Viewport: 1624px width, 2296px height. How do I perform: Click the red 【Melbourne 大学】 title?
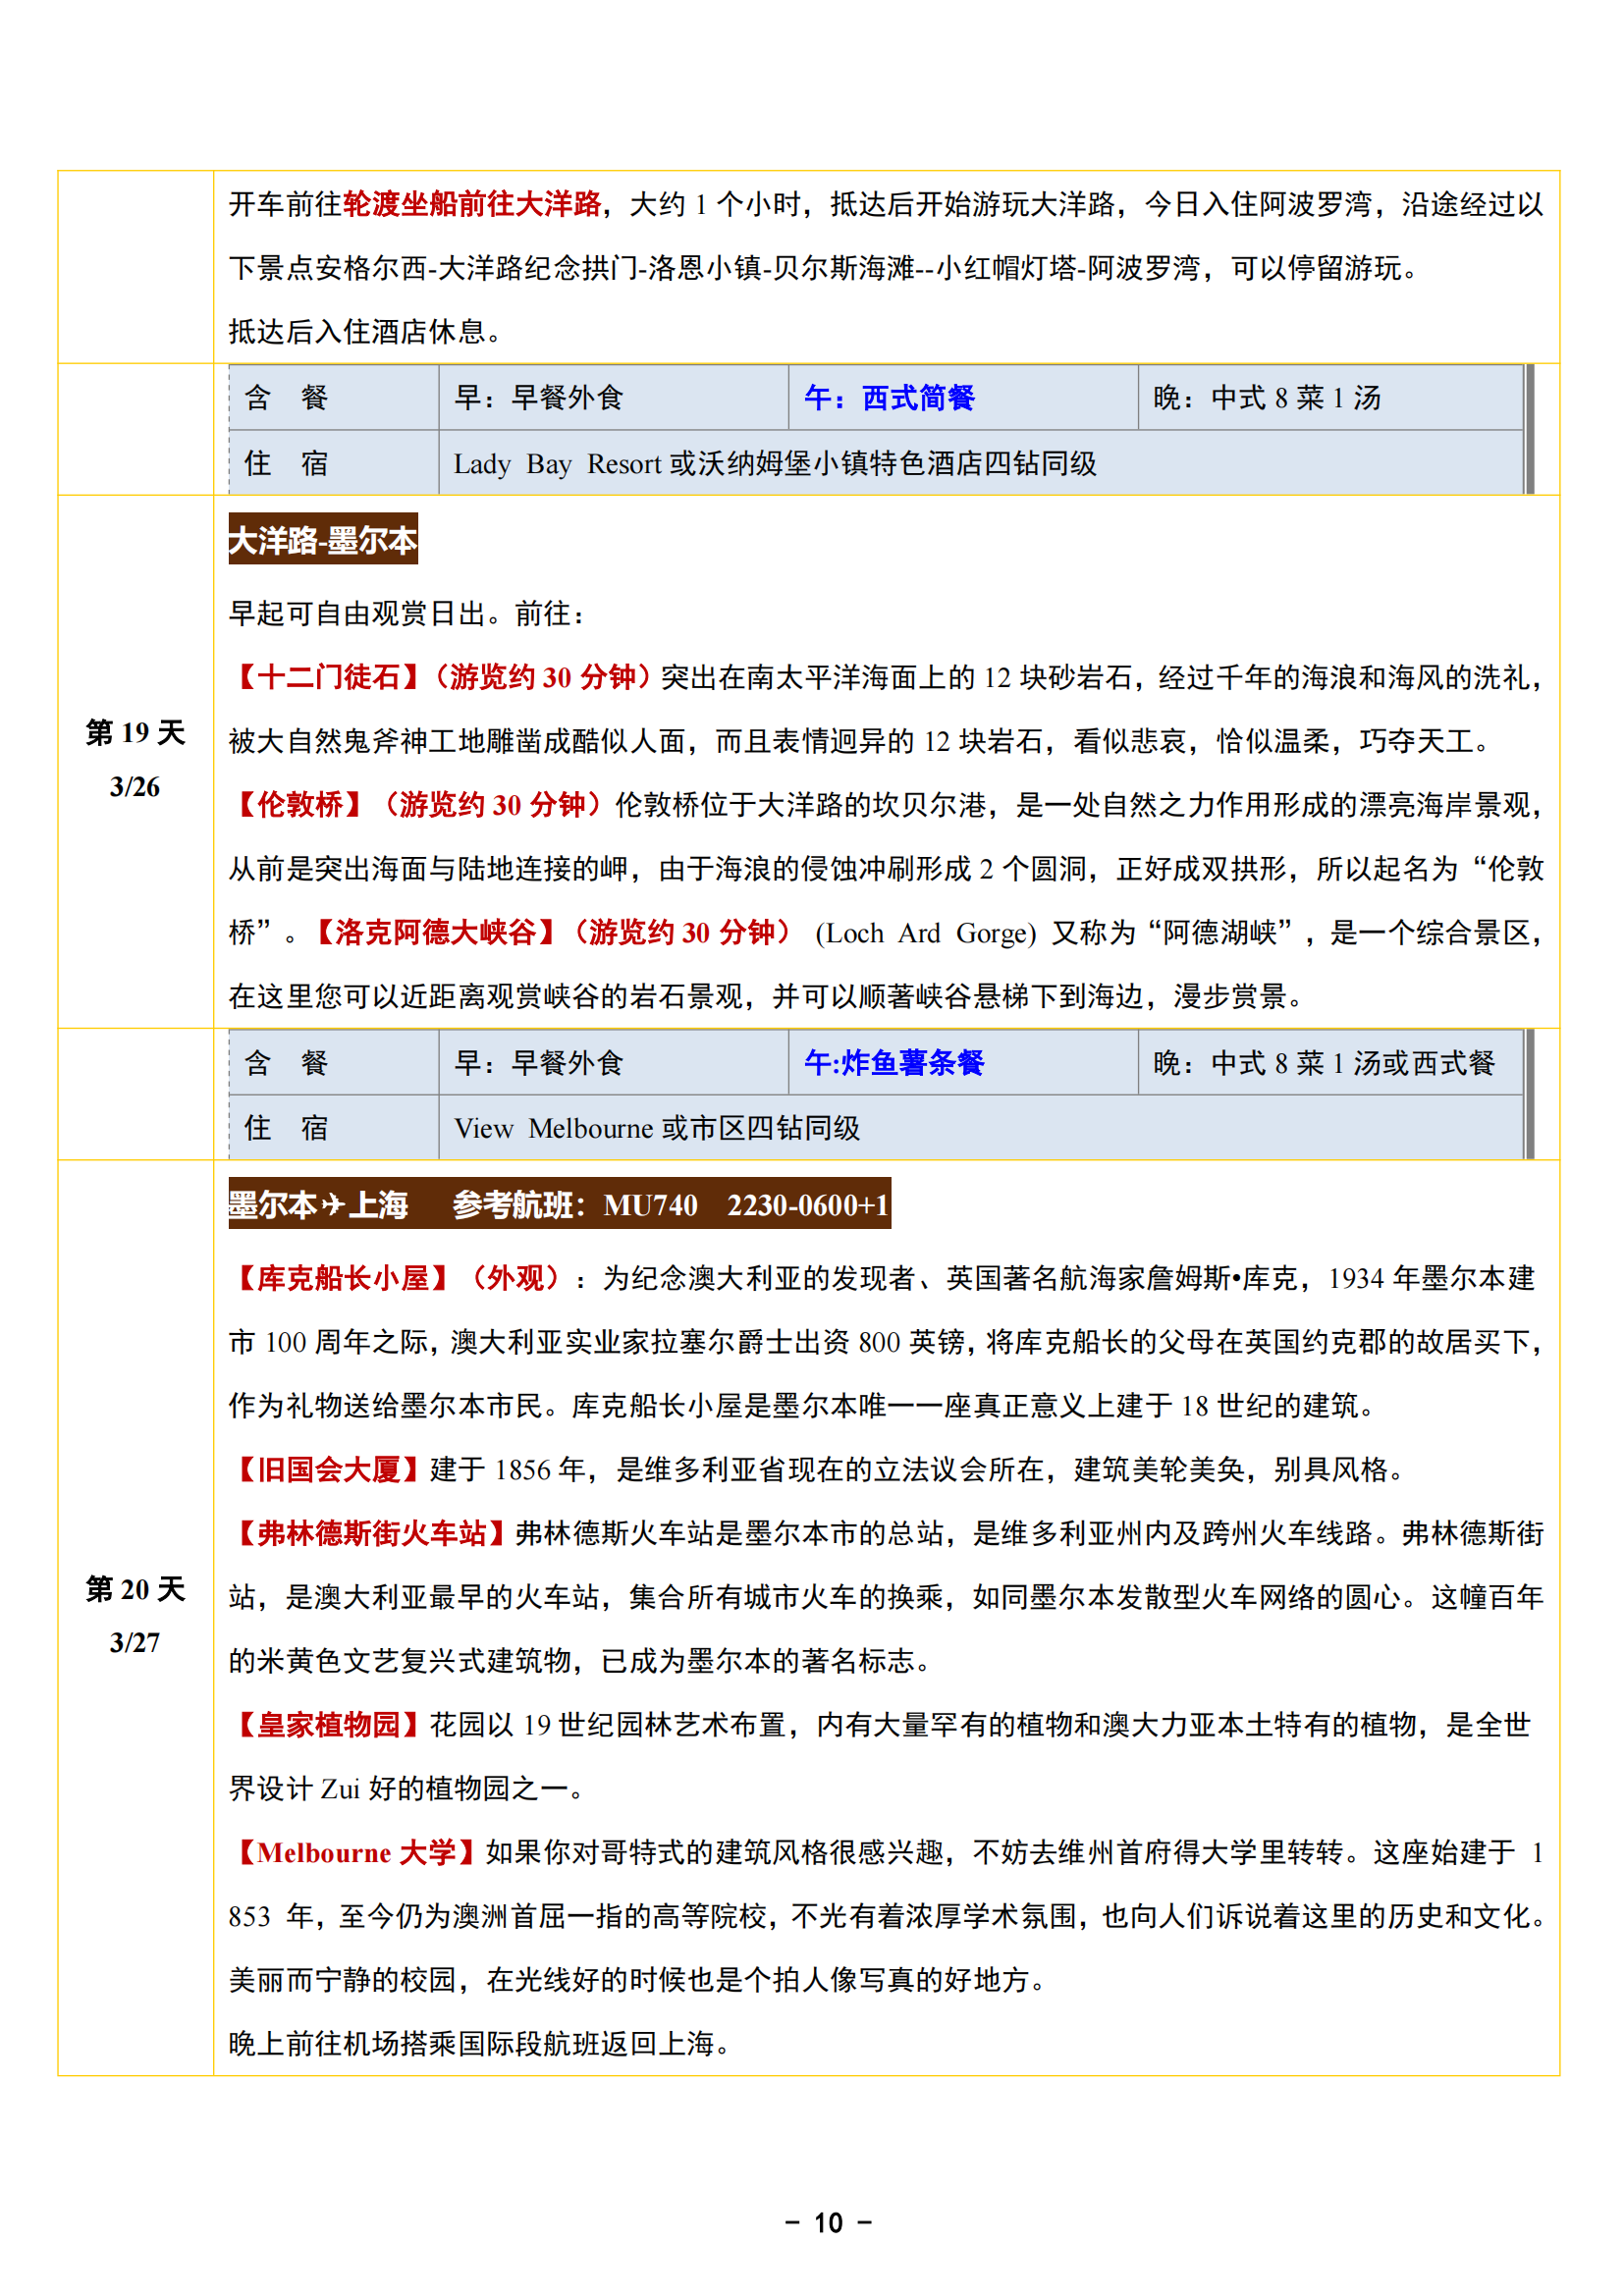click(x=356, y=1852)
